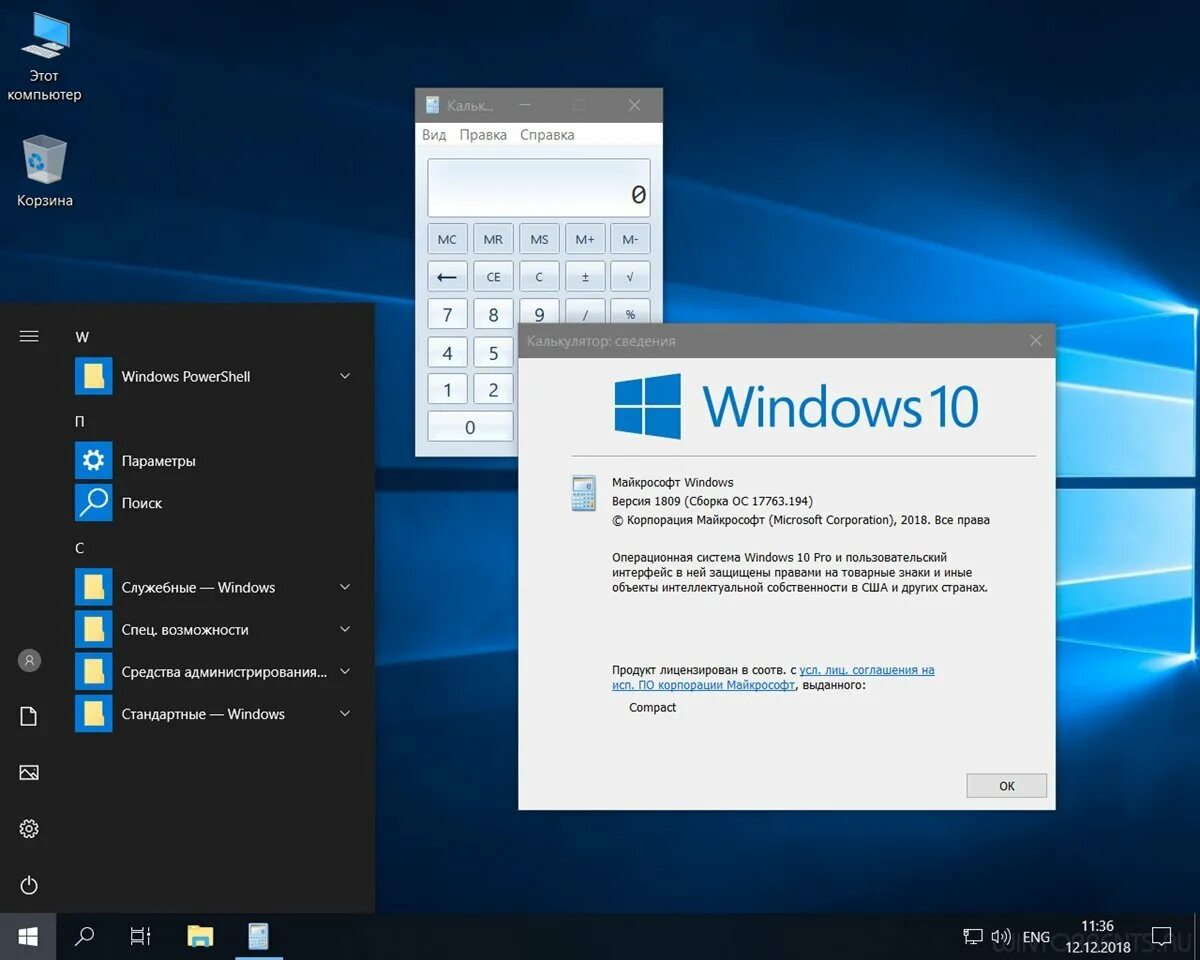Viewport: 1200px width, 960px height.
Task: Click digit 8 in Calculator
Action: pos(493,315)
